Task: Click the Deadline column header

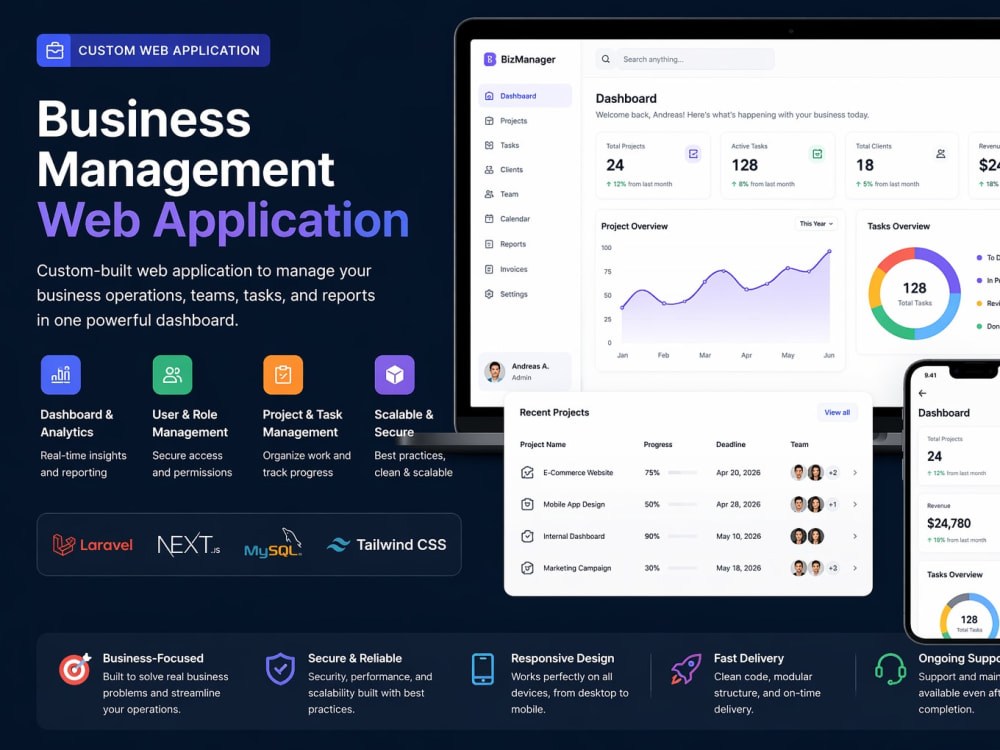Action: (x=731, y=445)
